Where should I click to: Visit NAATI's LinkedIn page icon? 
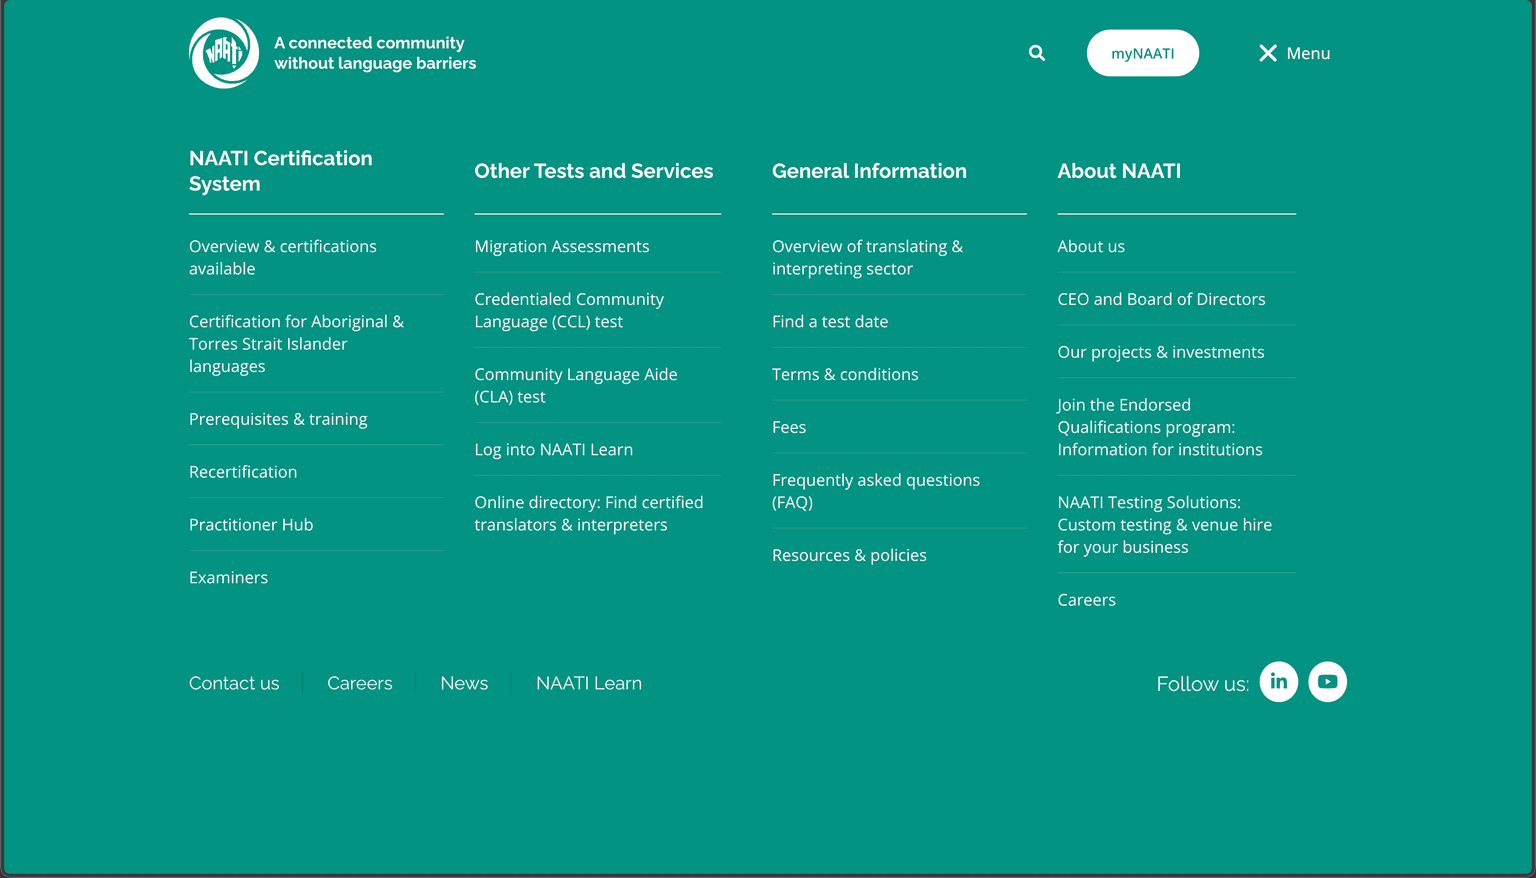[1278, 681]
